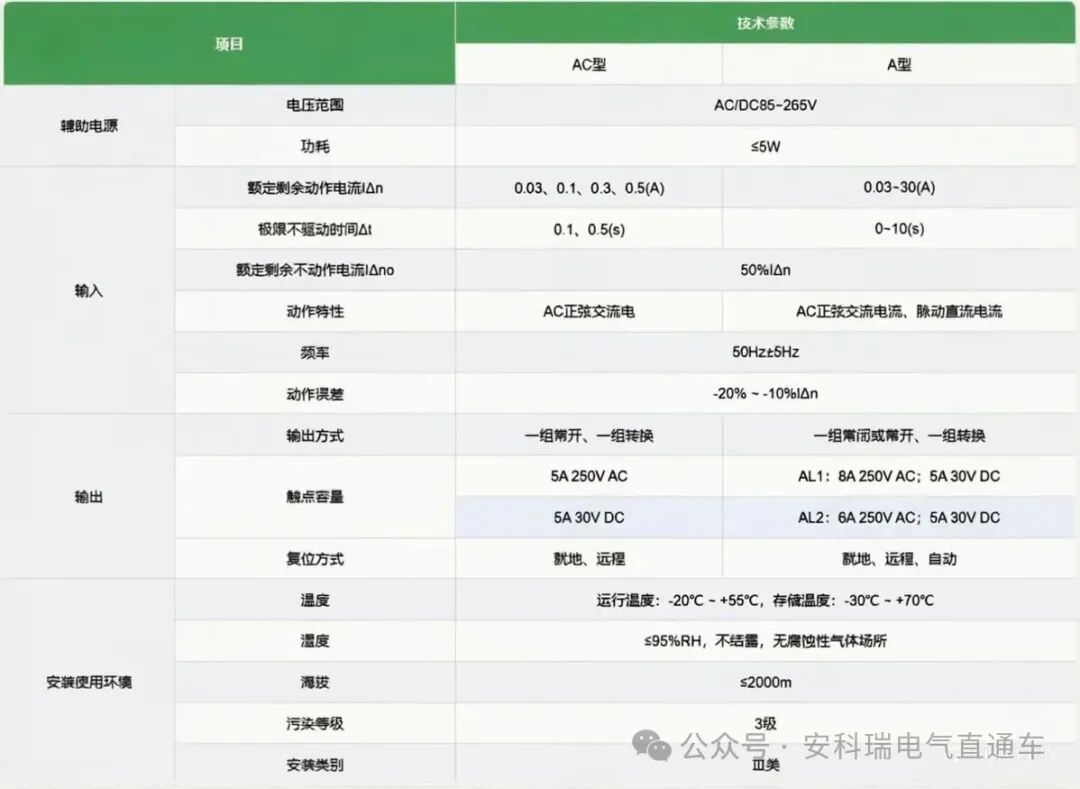
Task: Select the 辅助电源 row group label
Action: click(88, 125)
